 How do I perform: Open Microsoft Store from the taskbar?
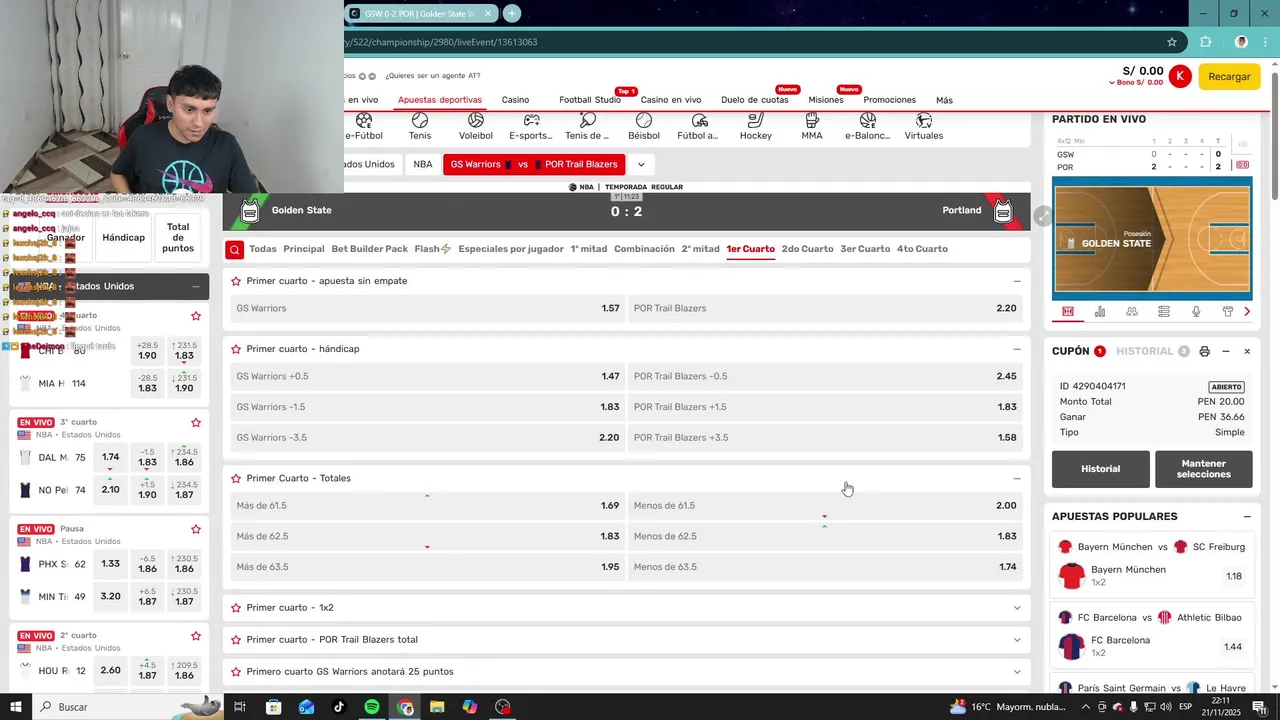click(274, 707)
